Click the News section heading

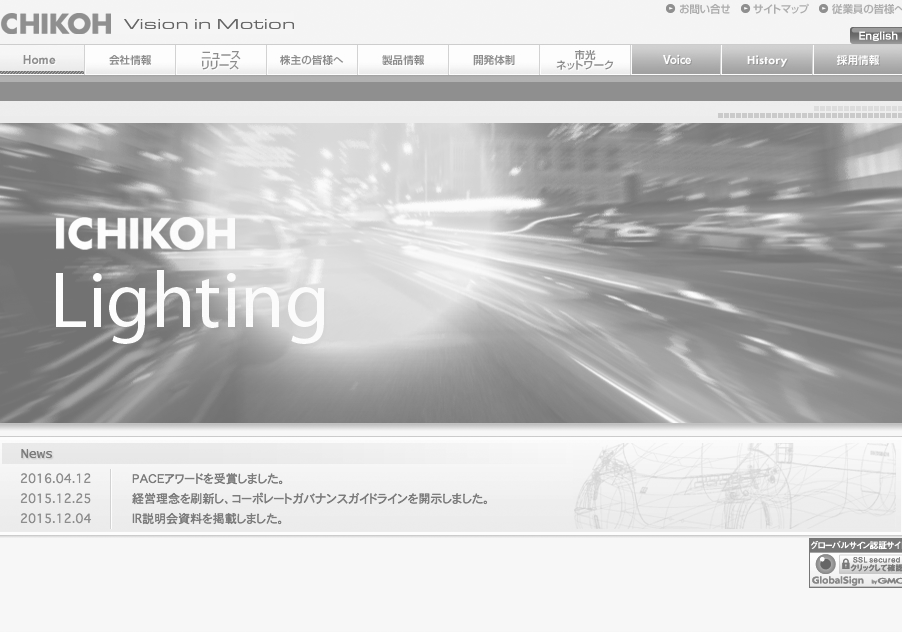tap(36, 454)
